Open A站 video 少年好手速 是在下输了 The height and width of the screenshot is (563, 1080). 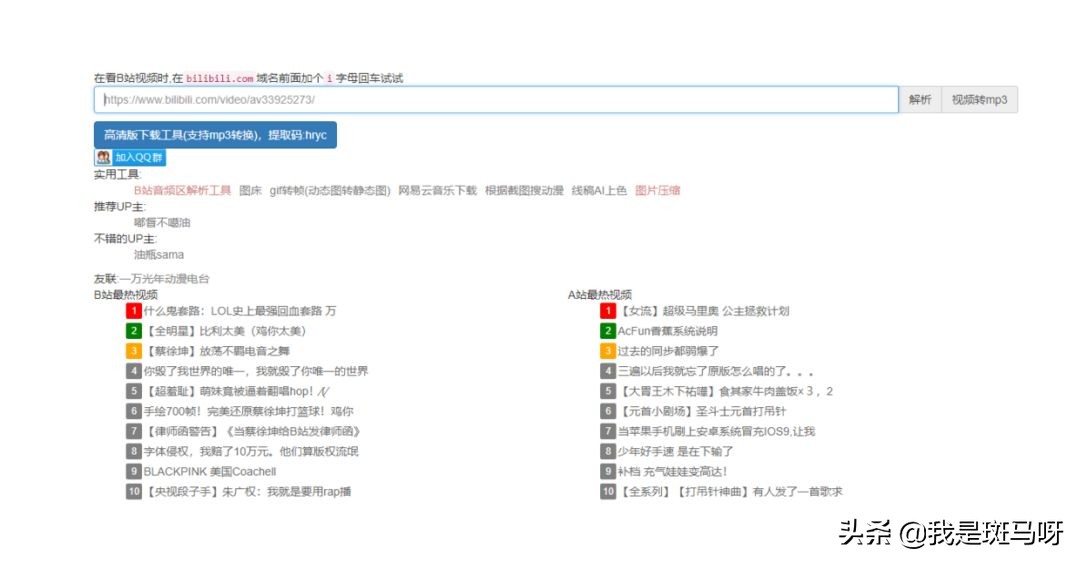tap(675, 451)
